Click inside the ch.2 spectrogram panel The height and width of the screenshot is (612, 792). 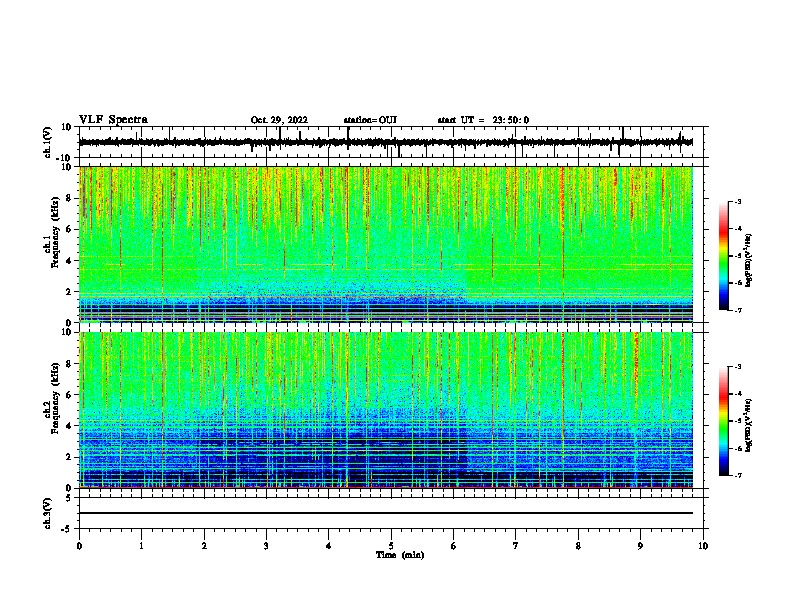point(385,410)
